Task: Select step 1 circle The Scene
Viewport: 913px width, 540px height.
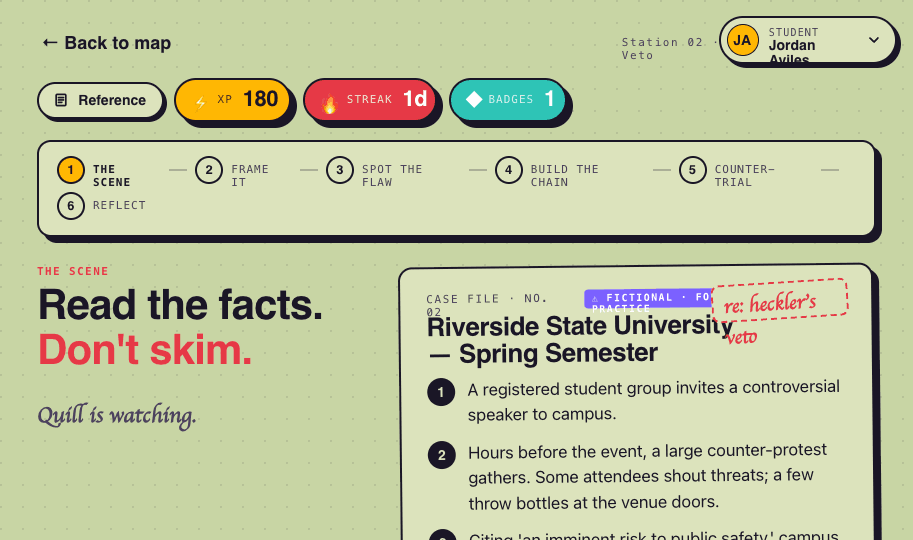Action: (x=71, y=170)
